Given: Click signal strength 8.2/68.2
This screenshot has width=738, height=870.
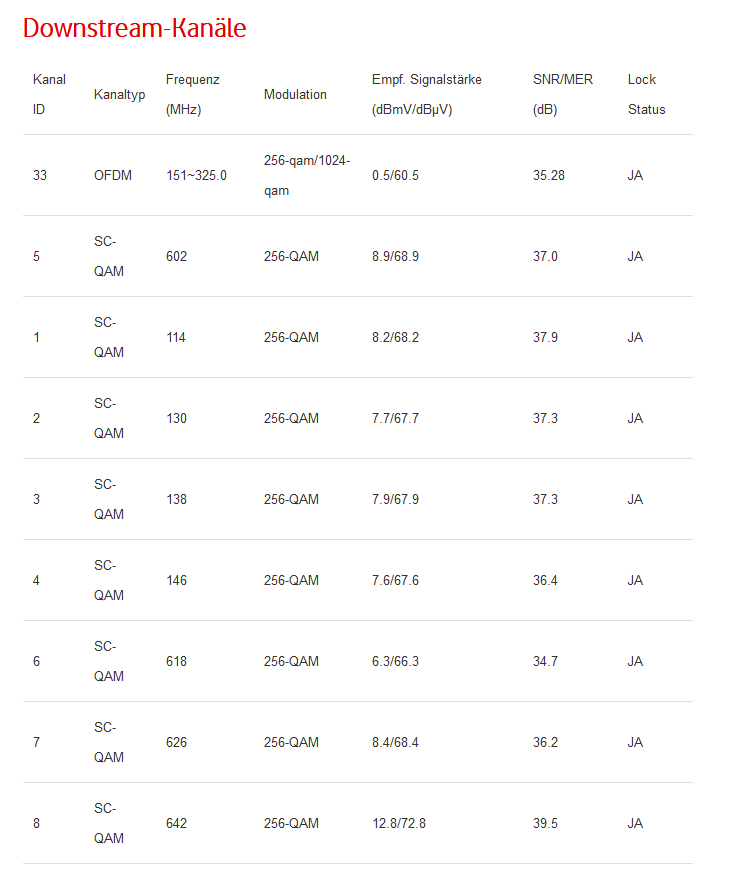Looking at the screenshot, I should [x=395, y=337].
